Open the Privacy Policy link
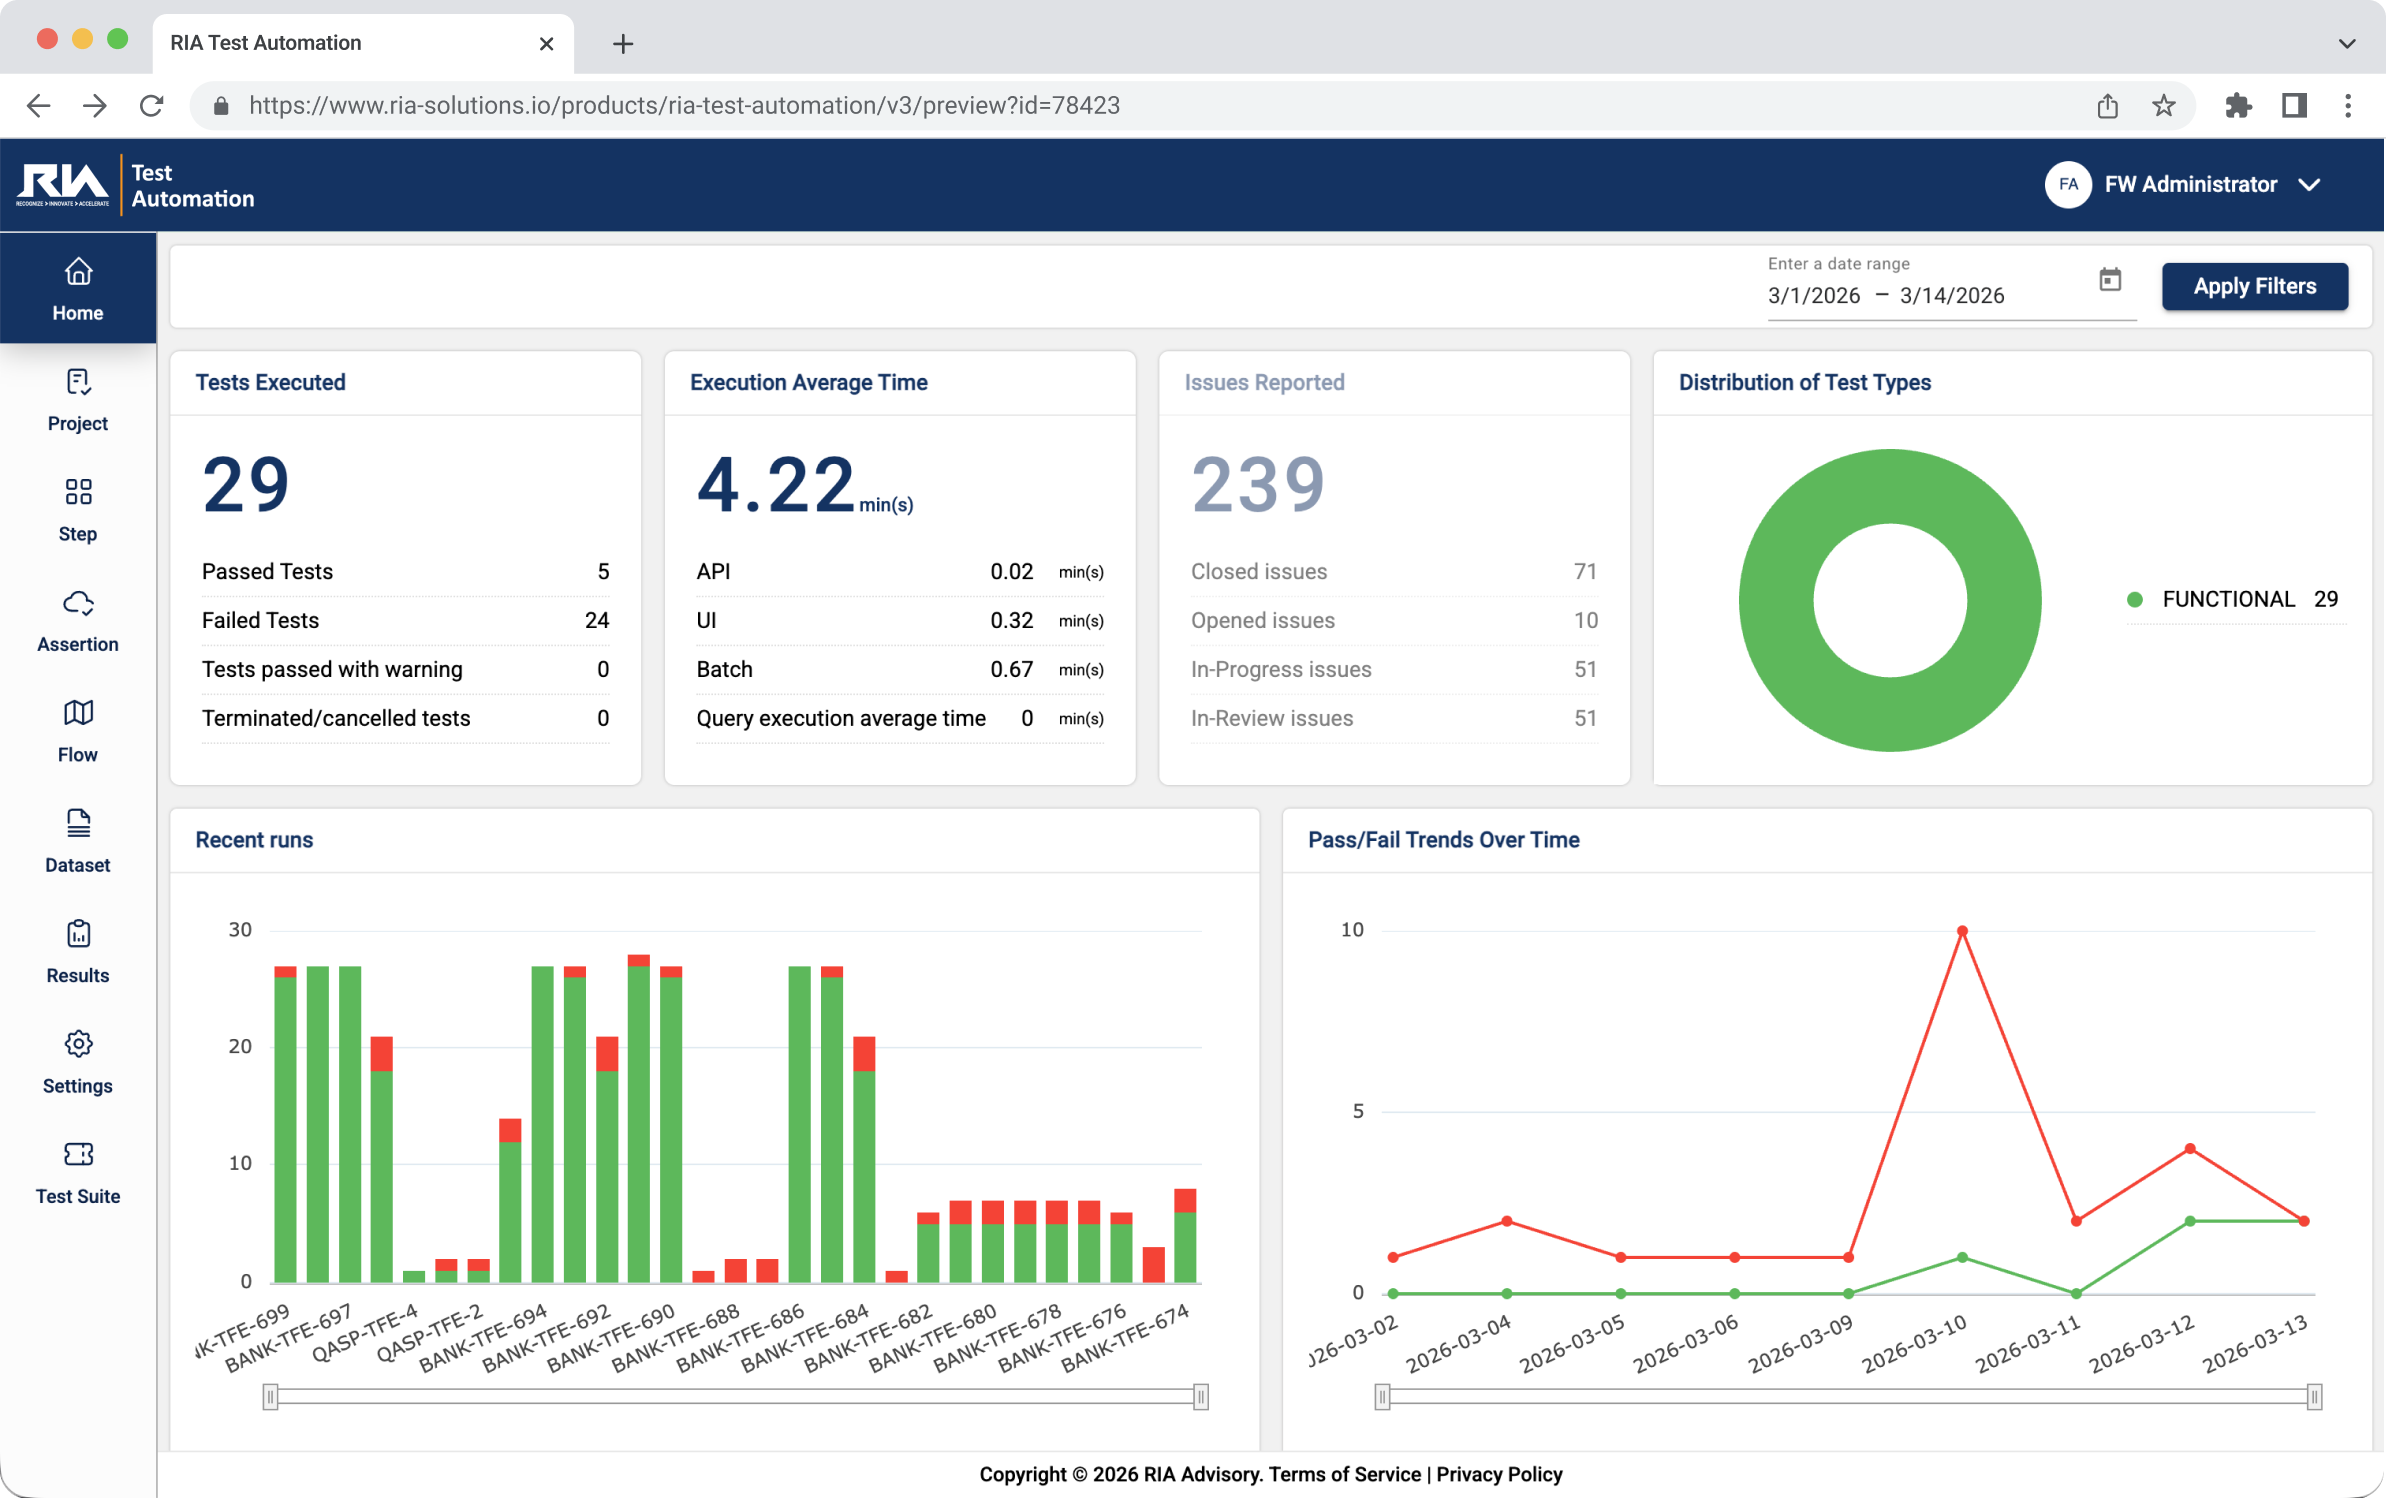Image resolution: width=2386 pixels, height=1500 pixels. point(1499,1475)
